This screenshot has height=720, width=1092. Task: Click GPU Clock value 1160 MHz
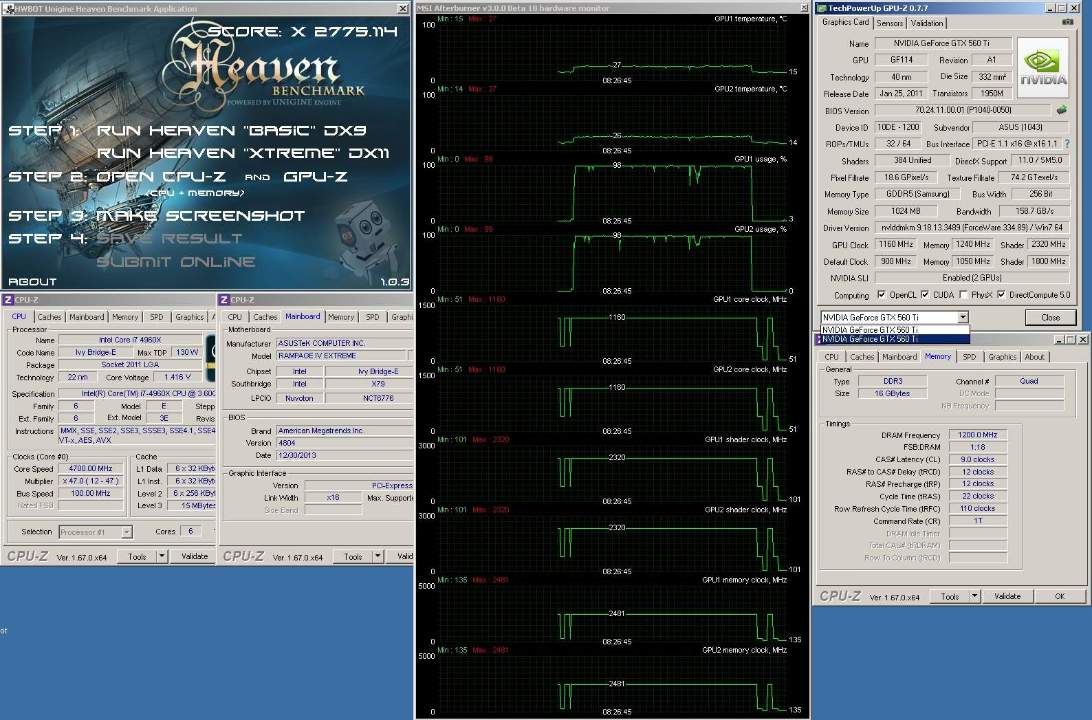pos(896,244)
